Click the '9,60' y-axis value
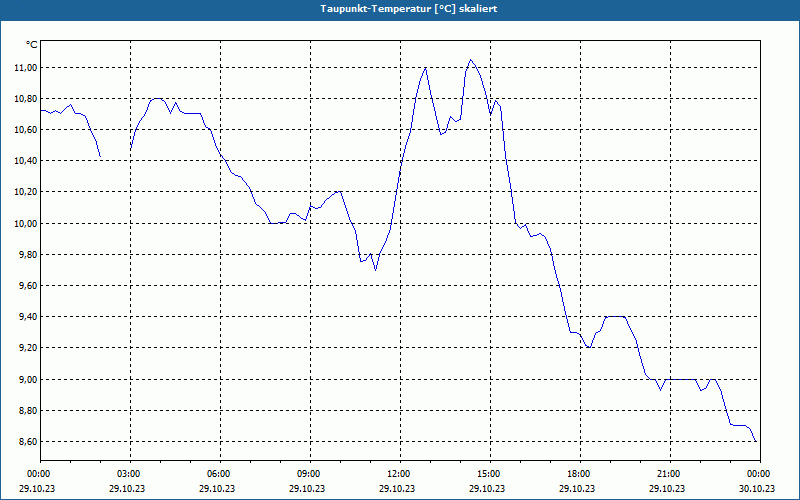The height and width of the screenshot is (500, 800). pyautogui.click(x=29, y=286)
